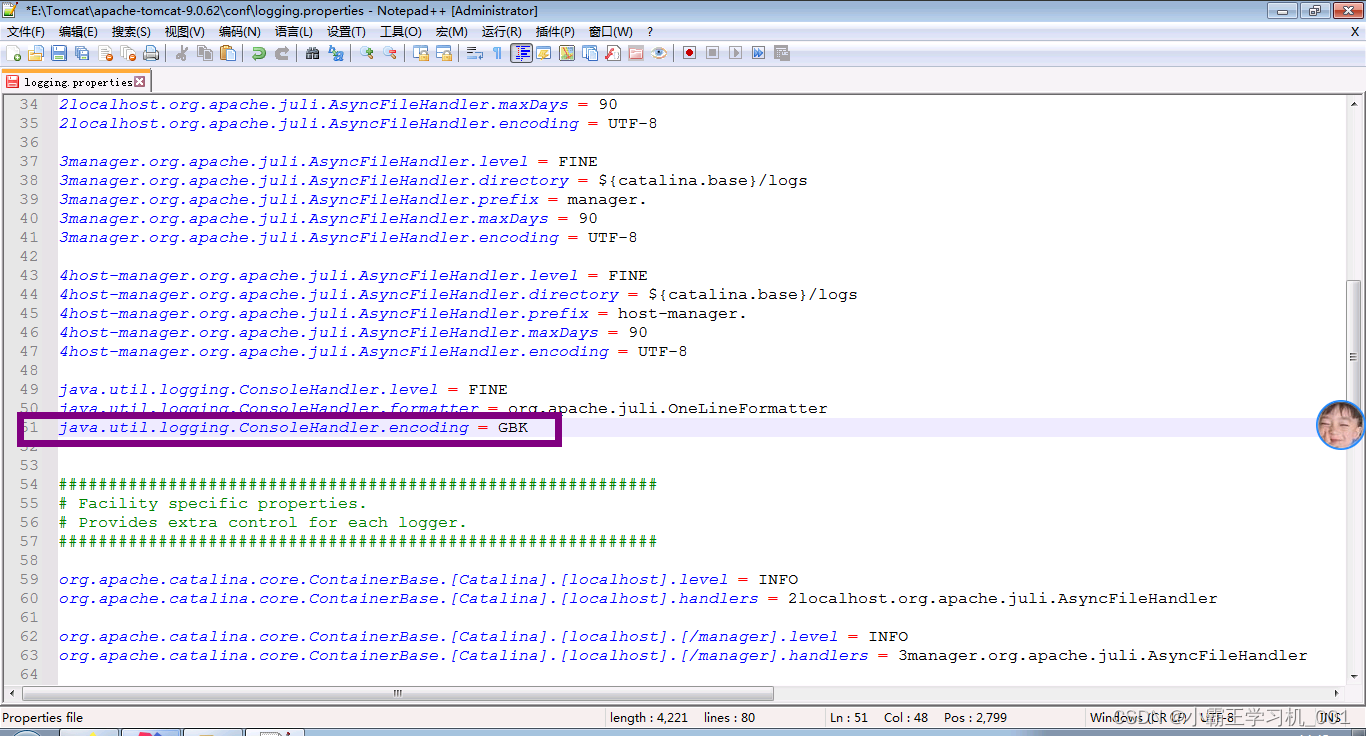Image resolution: width=1366 pixels, height=736 pixels.
Task: Click the Paste clipboard icon
Action: pos(227,53)
